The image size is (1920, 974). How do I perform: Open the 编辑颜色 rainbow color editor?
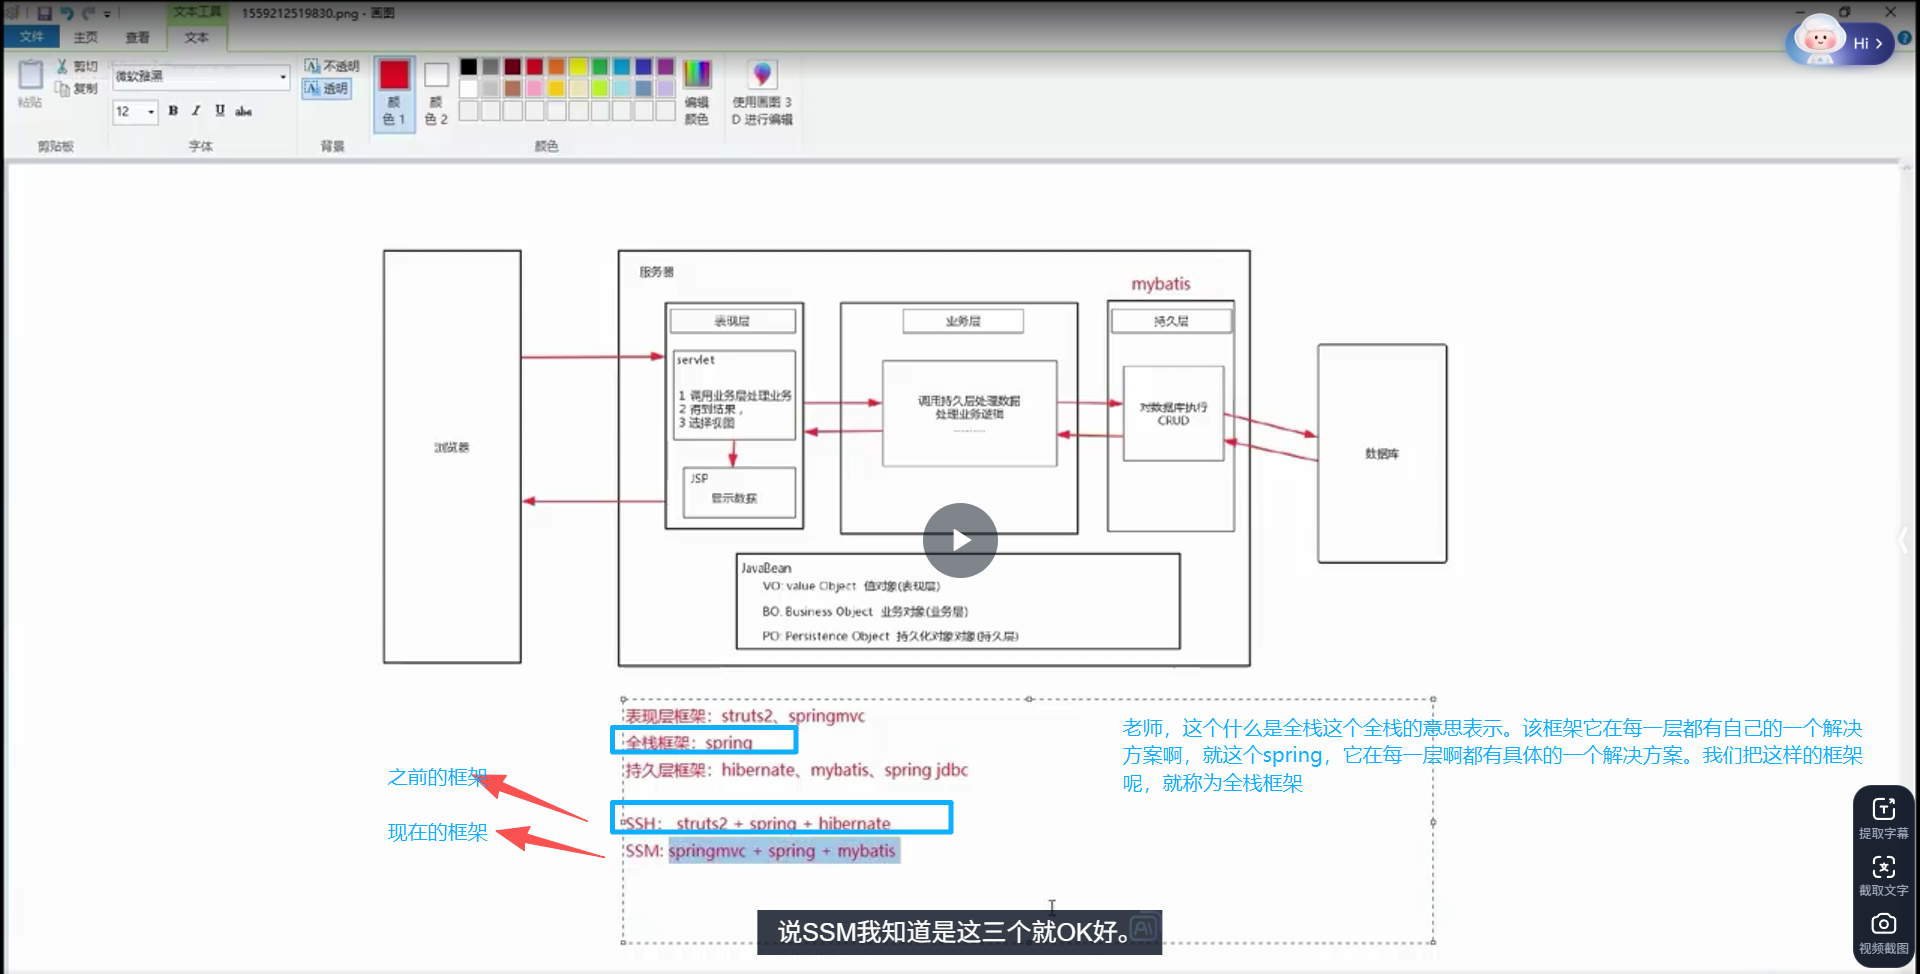[697, 92]
